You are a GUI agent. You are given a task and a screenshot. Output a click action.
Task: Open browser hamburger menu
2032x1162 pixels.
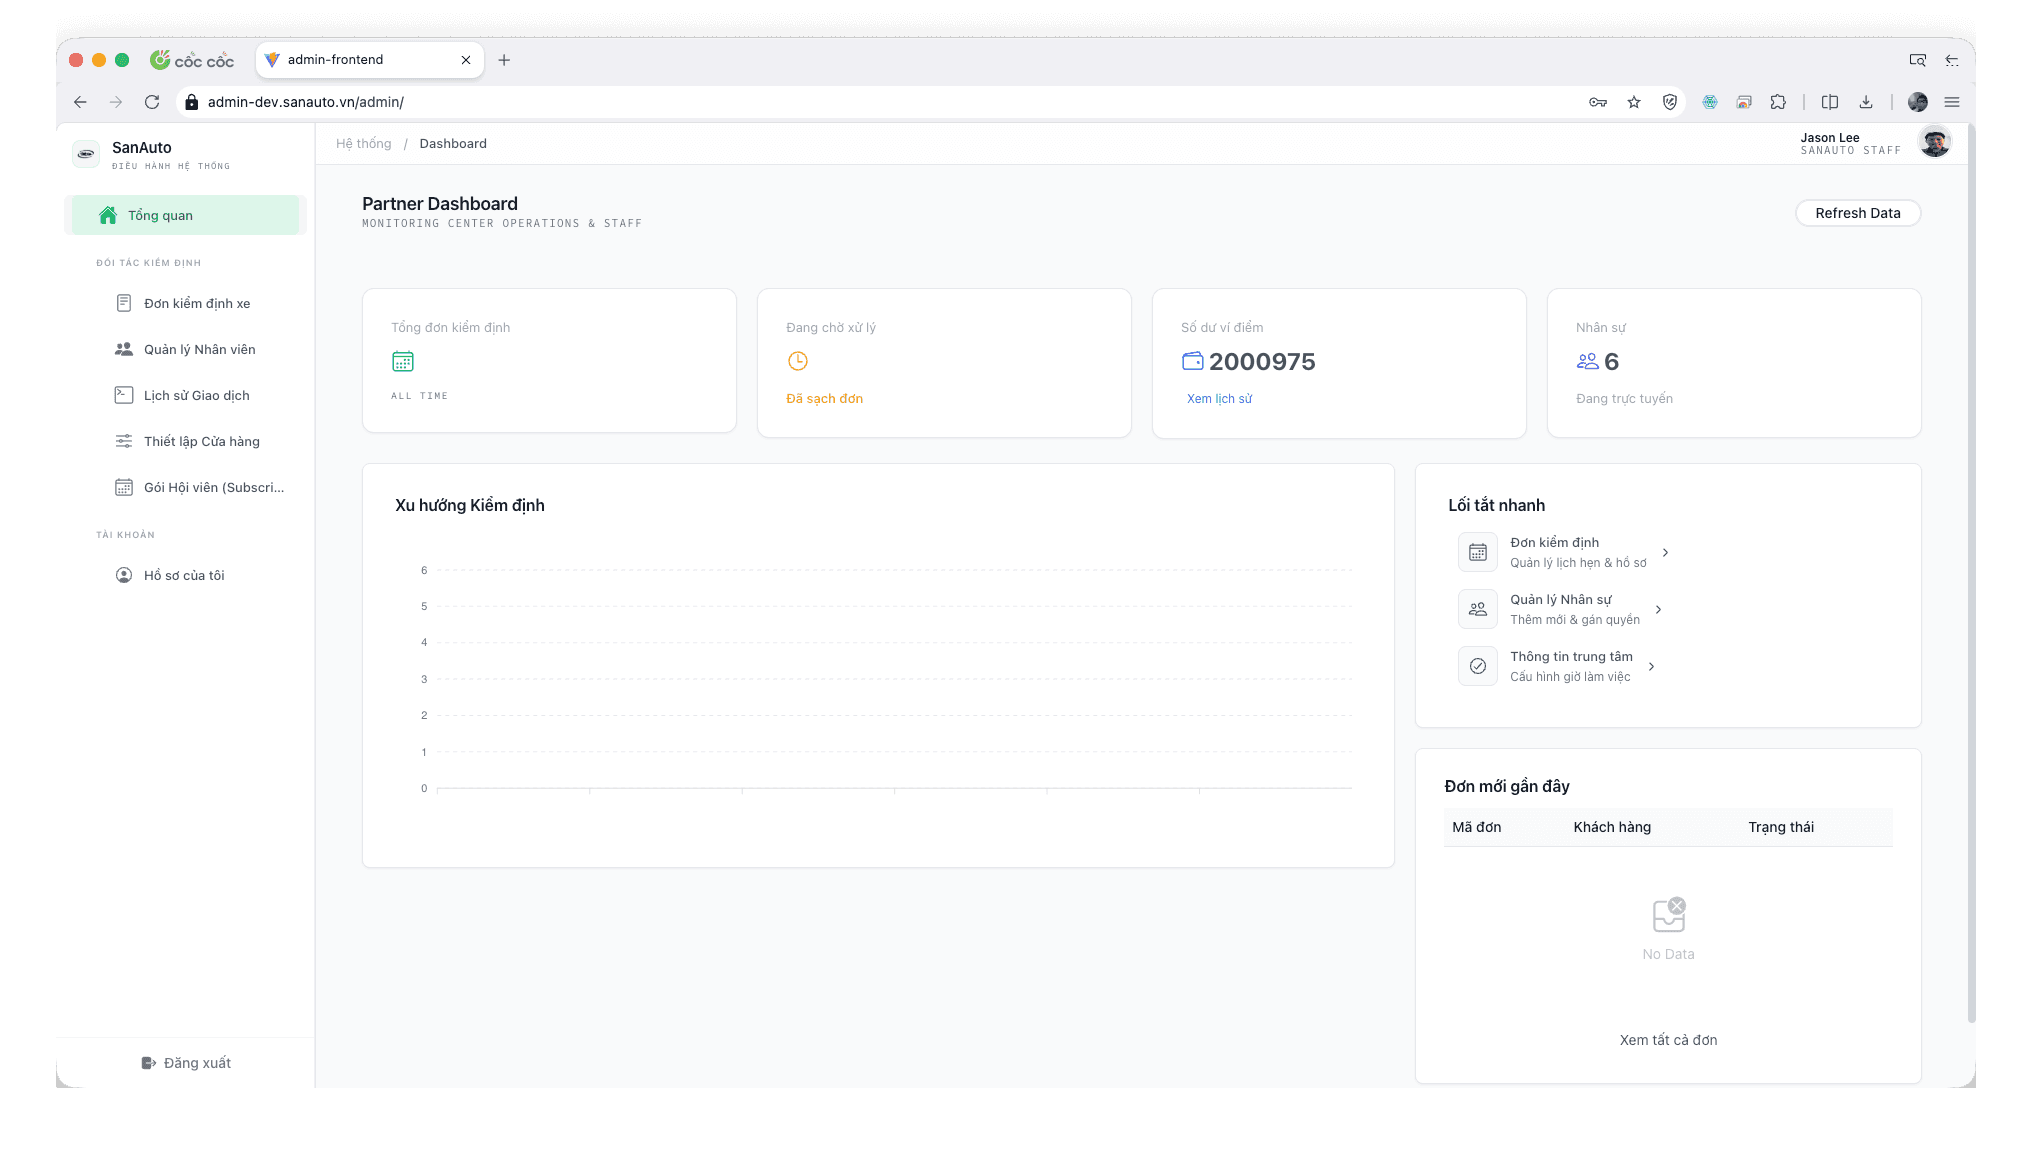1952,102
